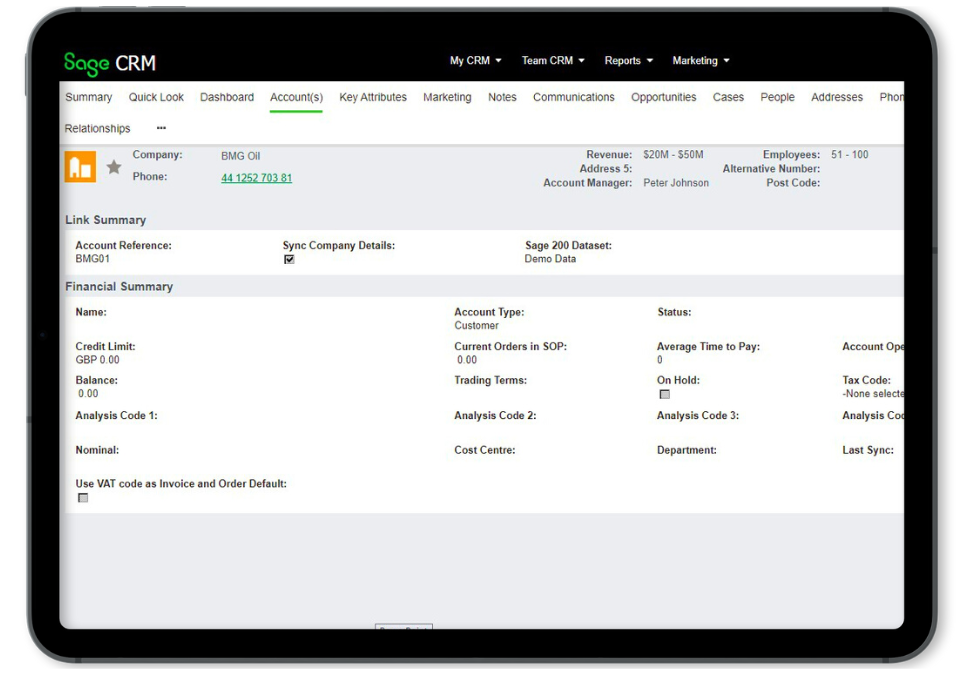Screen dimensions: 975x675
Task: Expand the Marketing dropdown in top bar
Action: click(701, 60)
